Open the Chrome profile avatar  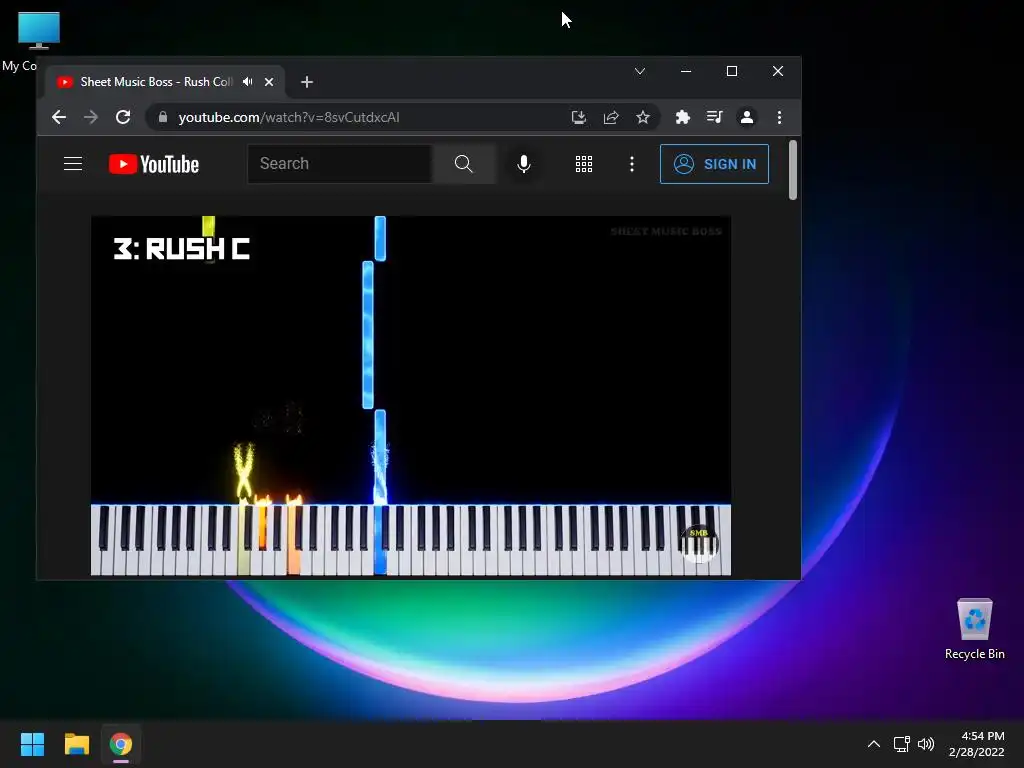click(746, 117)
